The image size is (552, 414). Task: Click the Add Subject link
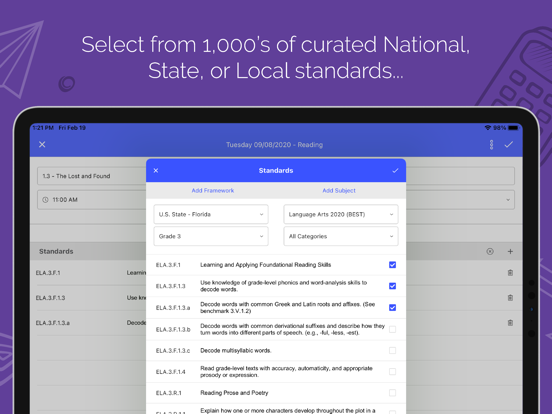pyautogui.click(x=339, y=190)
